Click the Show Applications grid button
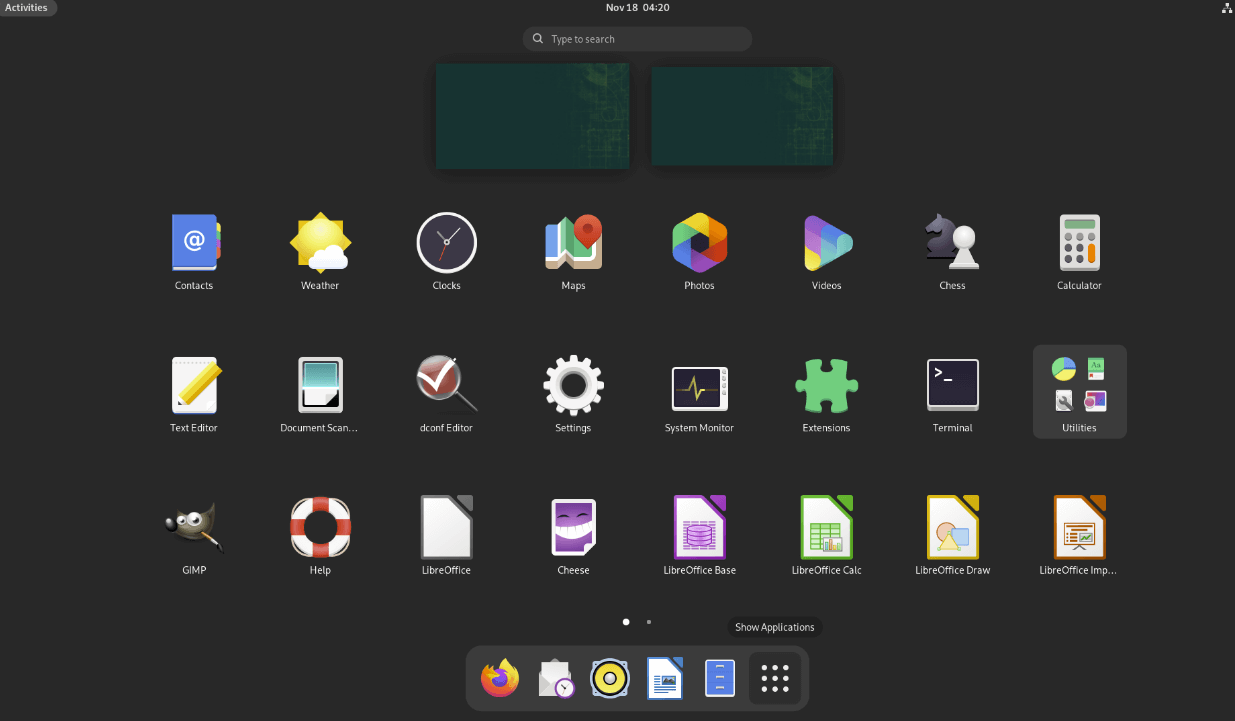Image resolution: width=1235 pixels, height=721 pixels. [x=775, y=678]
